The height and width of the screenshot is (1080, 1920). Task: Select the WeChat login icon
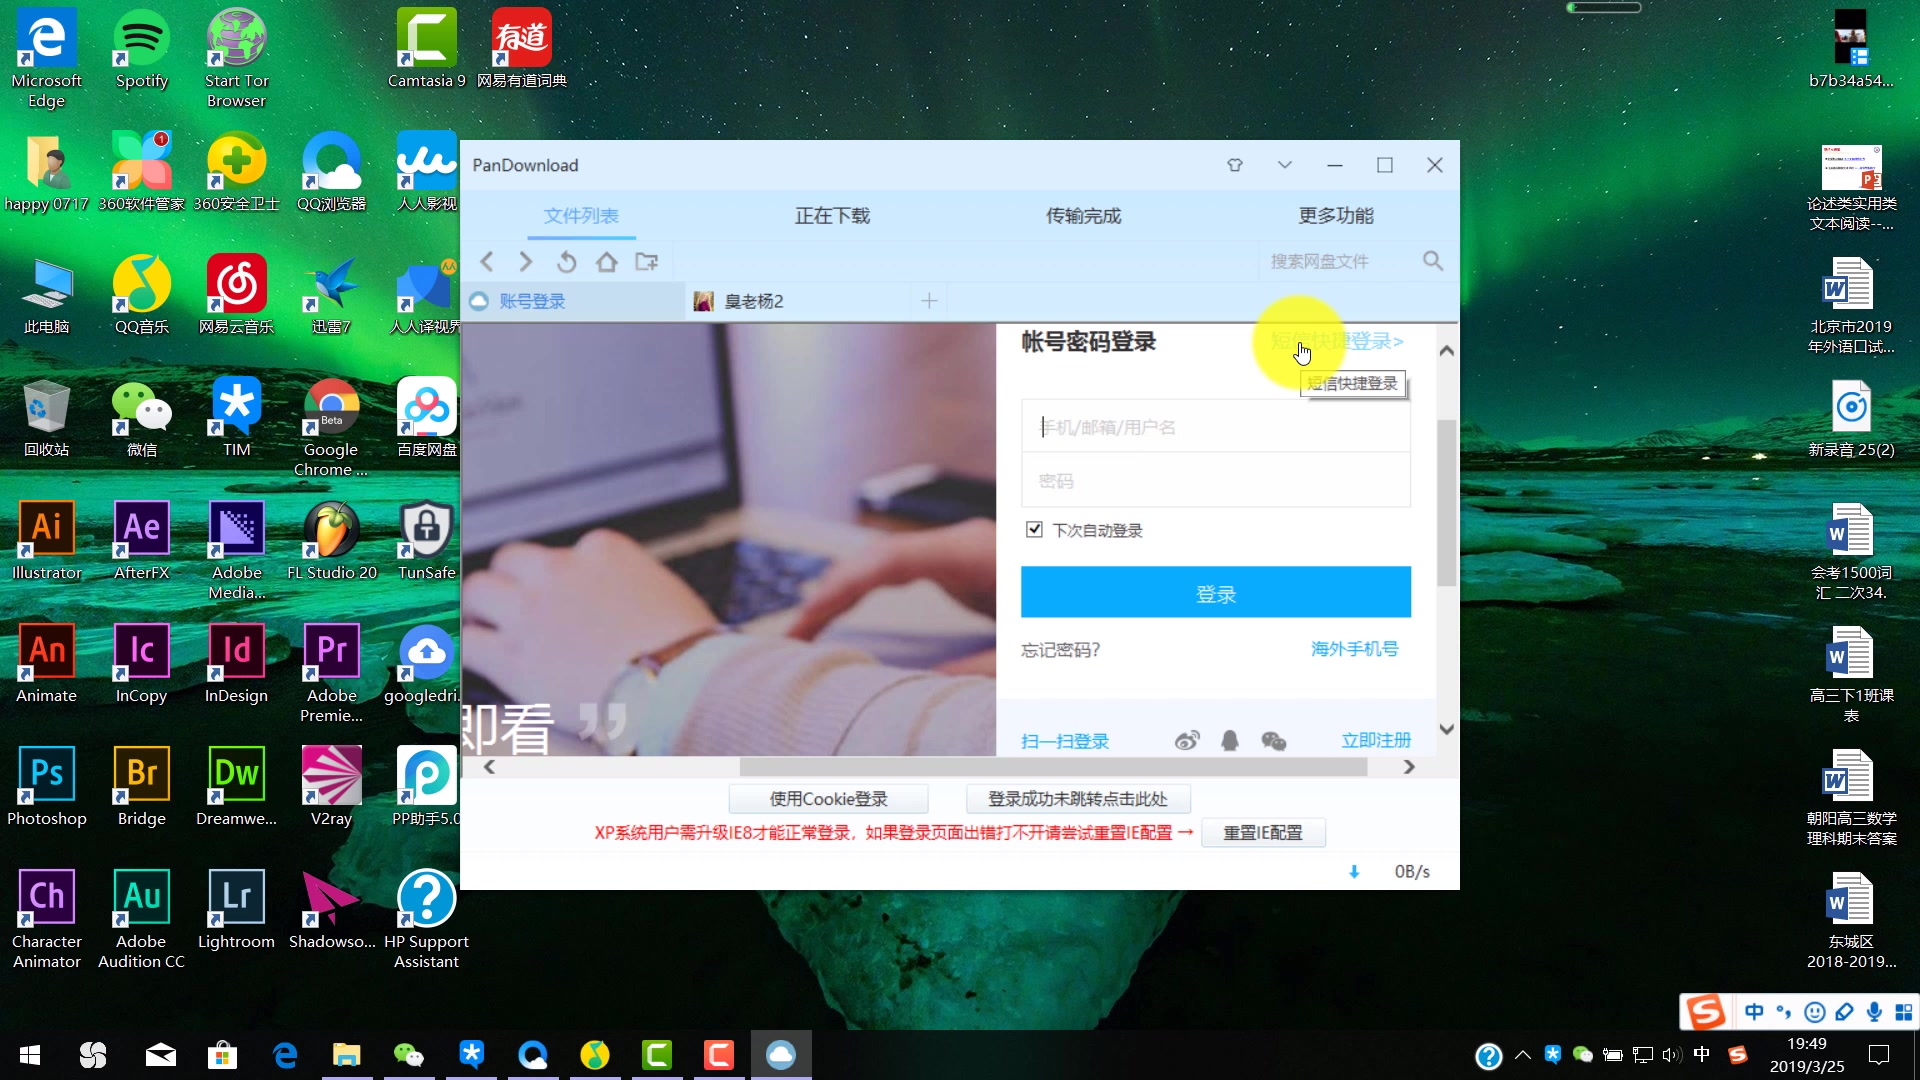click(x=1274, y=740)
